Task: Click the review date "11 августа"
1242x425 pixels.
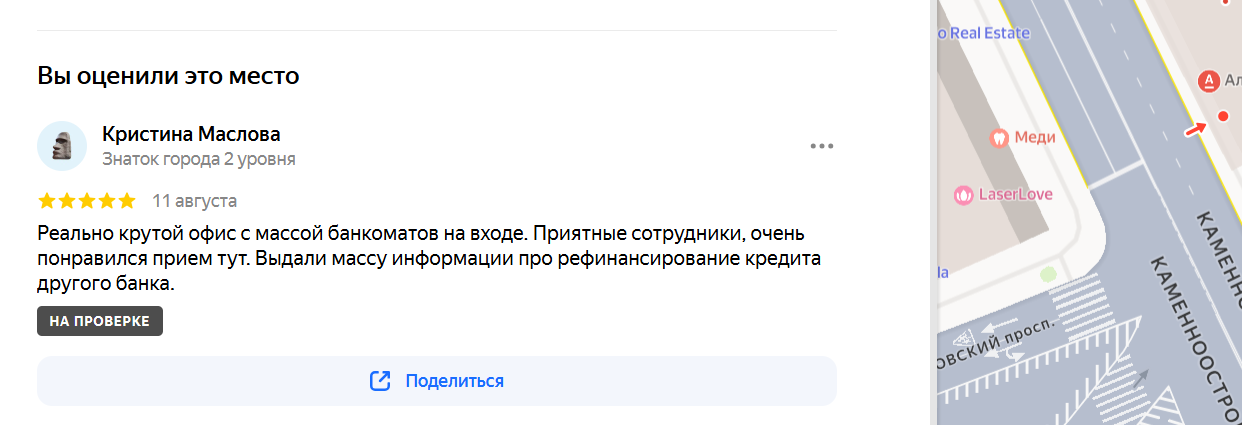Action: pos(195,200)
